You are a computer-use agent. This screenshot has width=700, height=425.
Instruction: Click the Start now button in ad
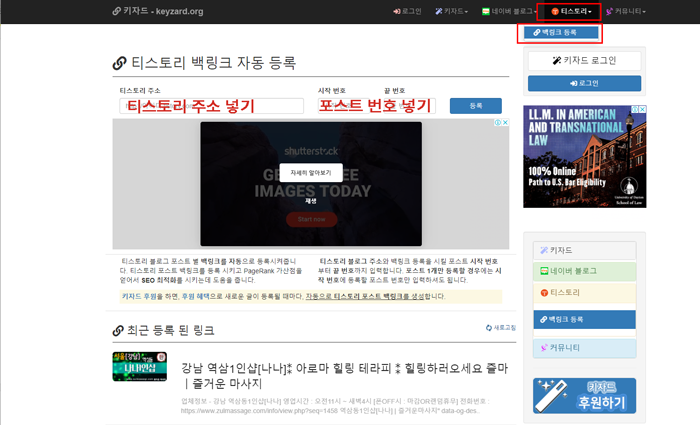coord(311,219)
